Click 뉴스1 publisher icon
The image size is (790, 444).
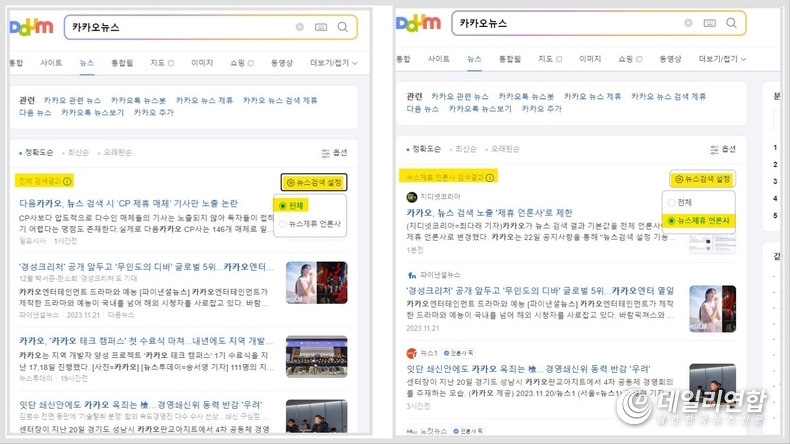[x=412, y=353]
